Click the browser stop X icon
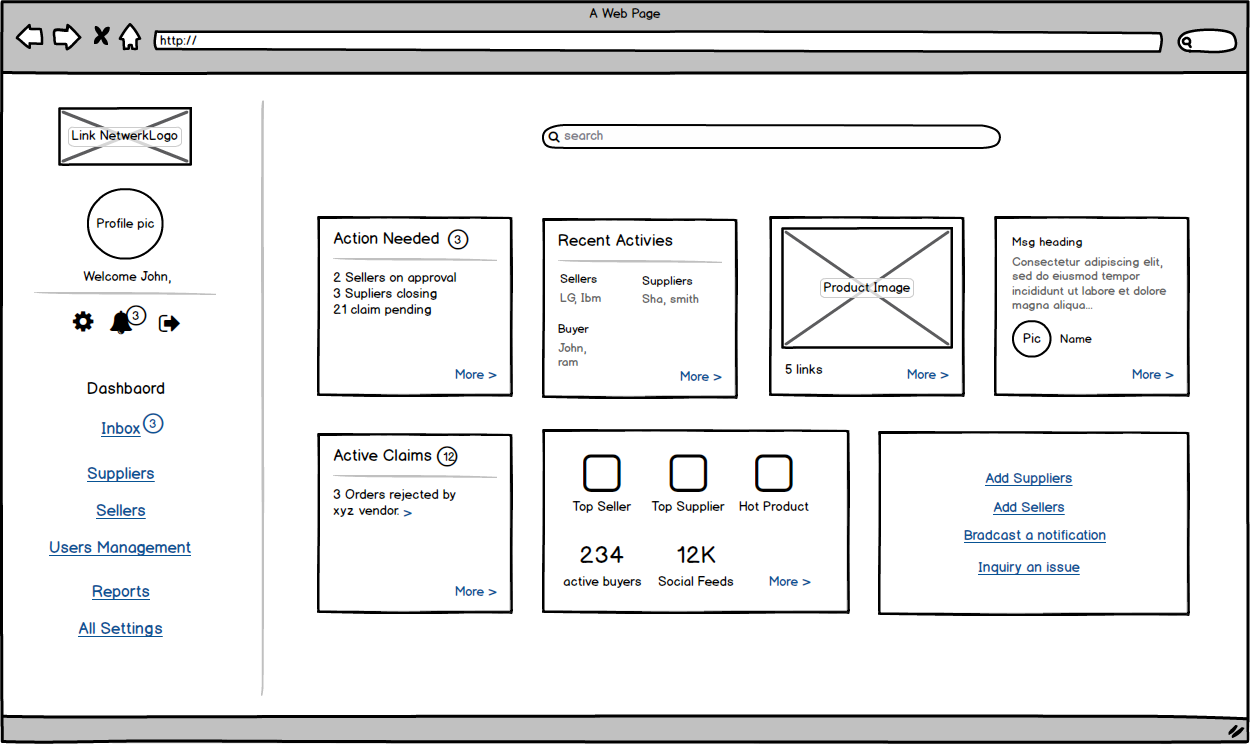 point(101,37)
